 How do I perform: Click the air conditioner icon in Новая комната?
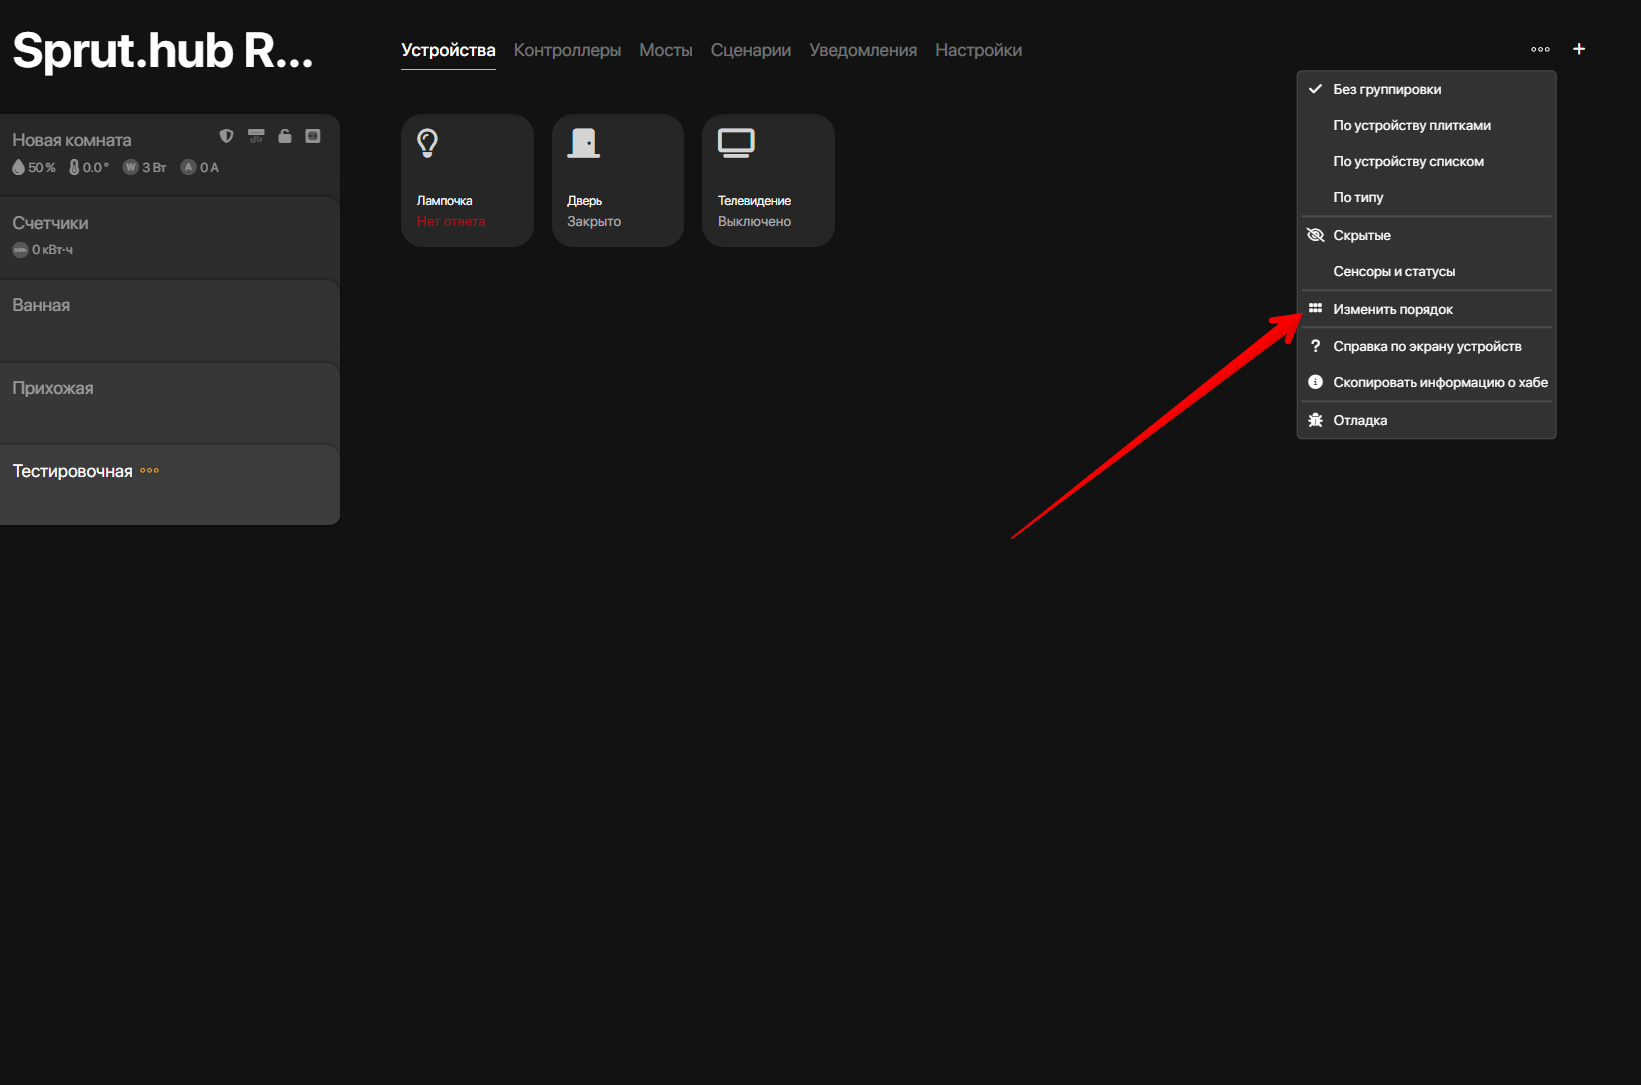click(256, 136)
